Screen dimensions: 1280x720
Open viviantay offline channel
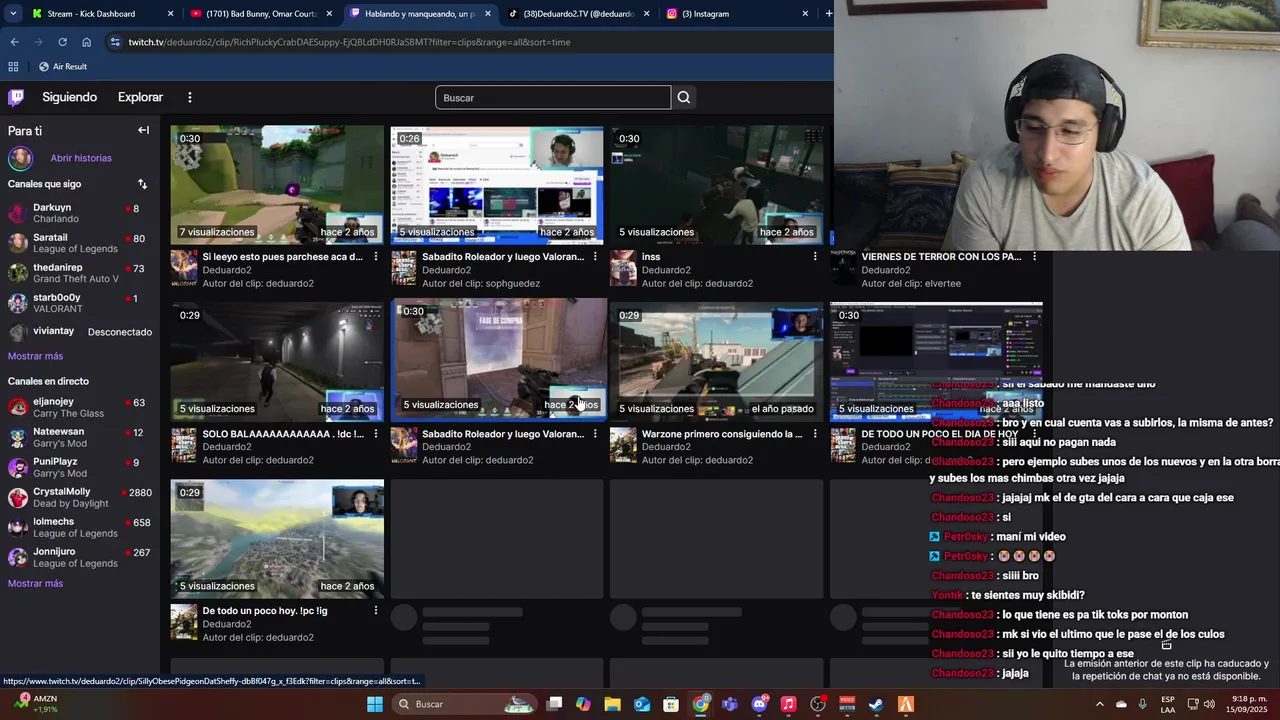pyautogui.click(x=80, y=331)
